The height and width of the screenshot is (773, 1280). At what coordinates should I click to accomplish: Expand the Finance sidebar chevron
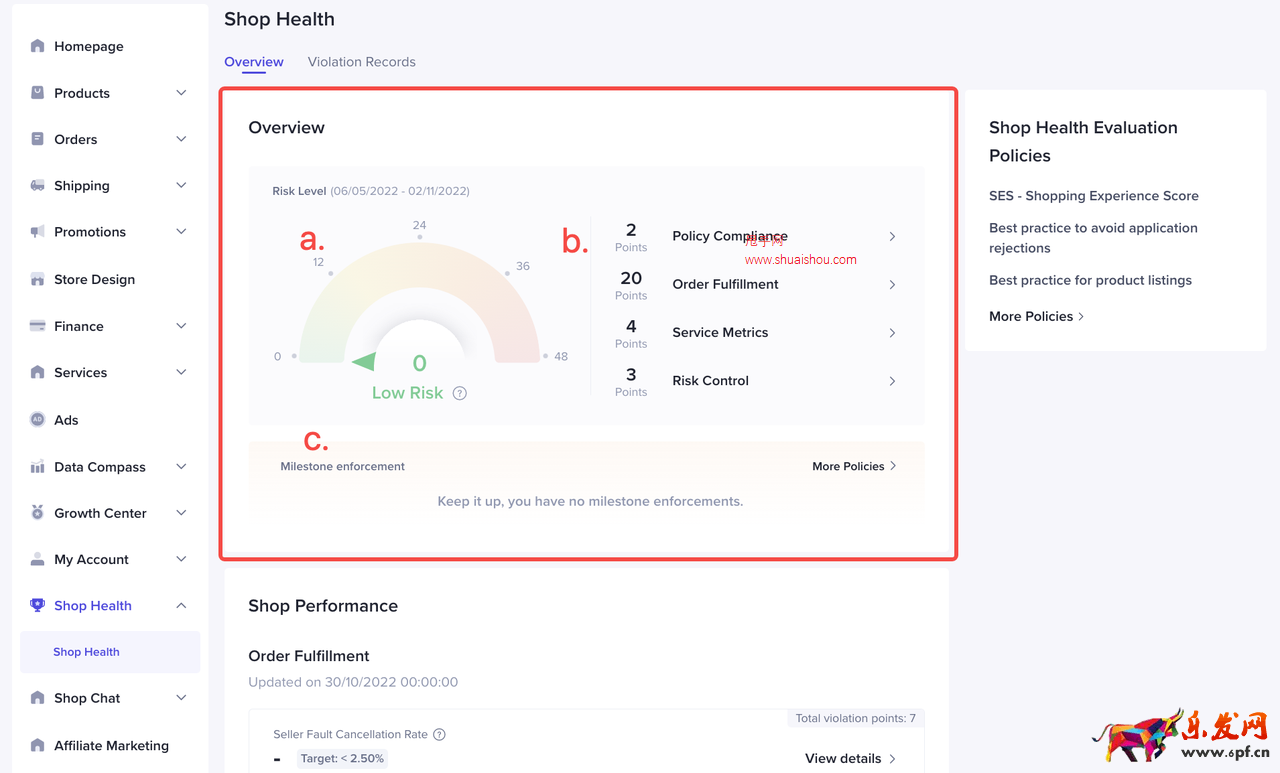(x=181, y=326)
